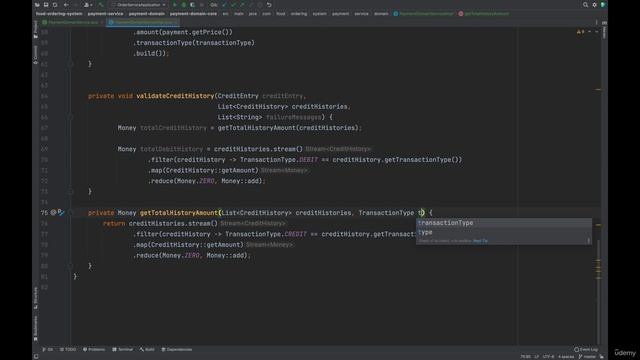
Task: Click payment-service breadcrumb
Action: tap(105, 13)
